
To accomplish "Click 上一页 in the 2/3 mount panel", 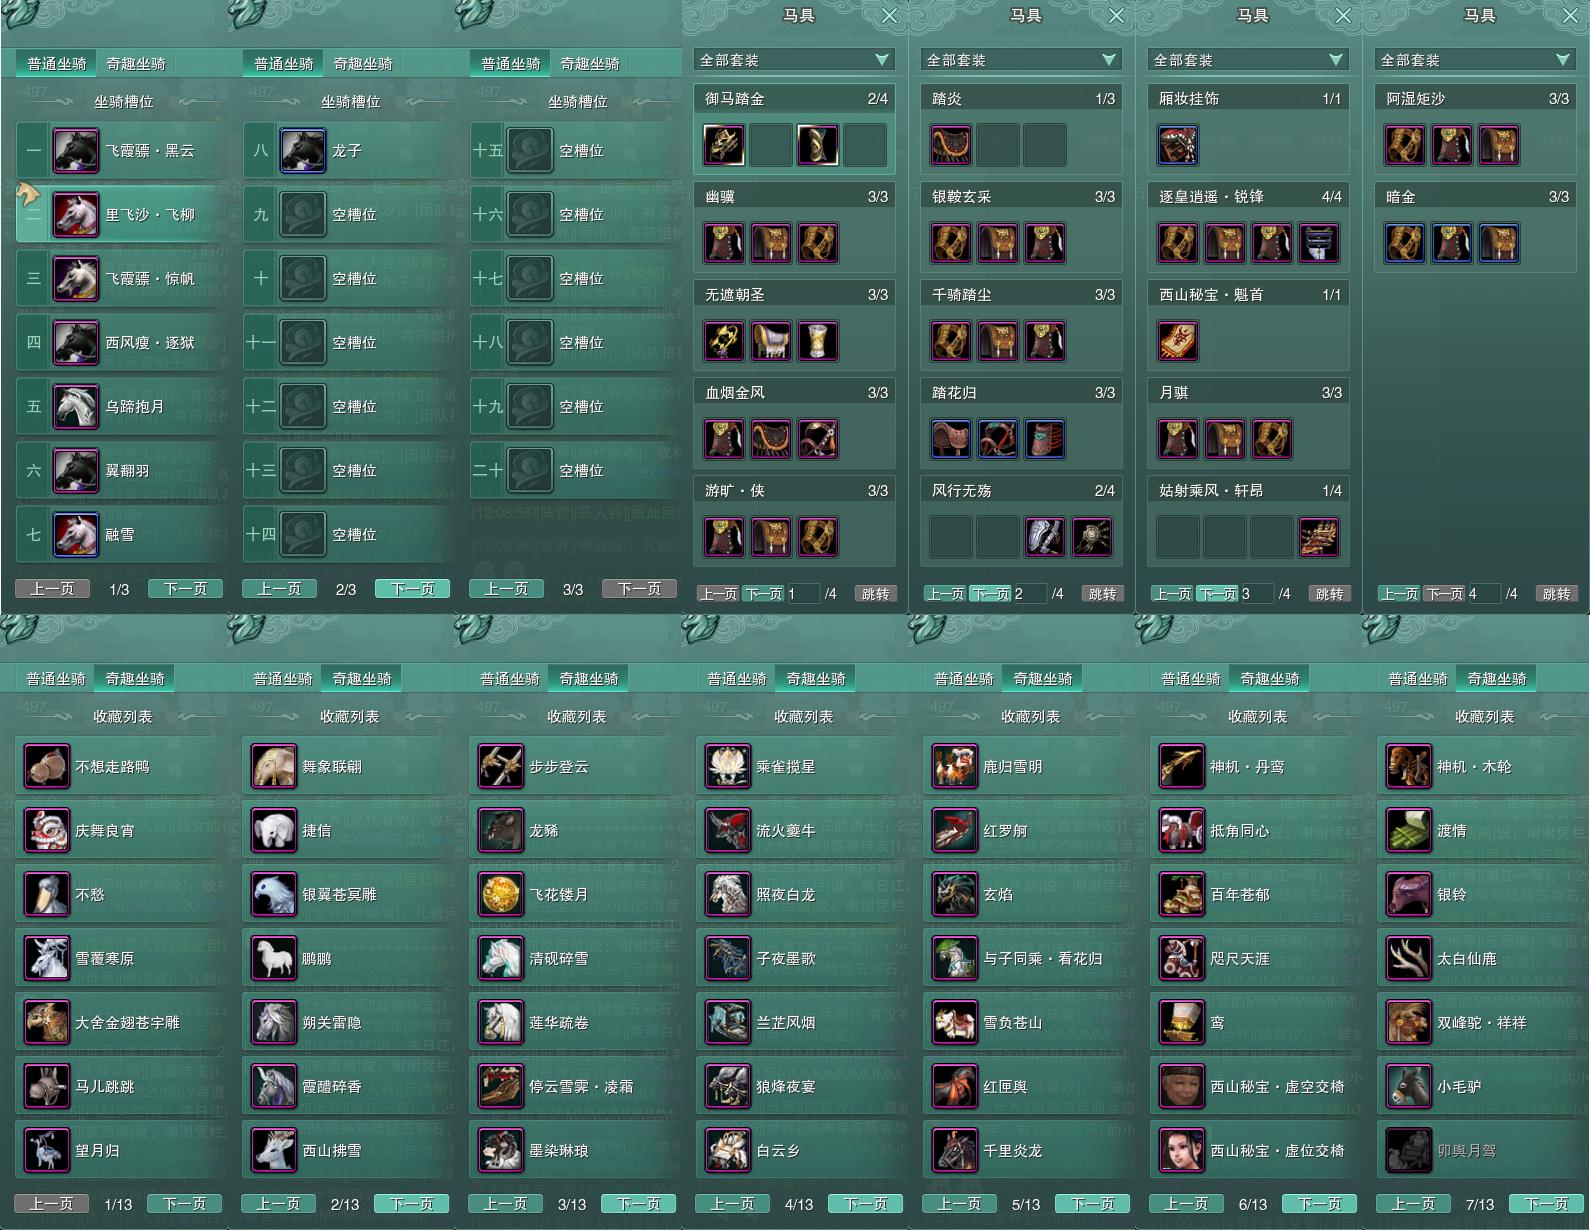I will pos(279,589).
